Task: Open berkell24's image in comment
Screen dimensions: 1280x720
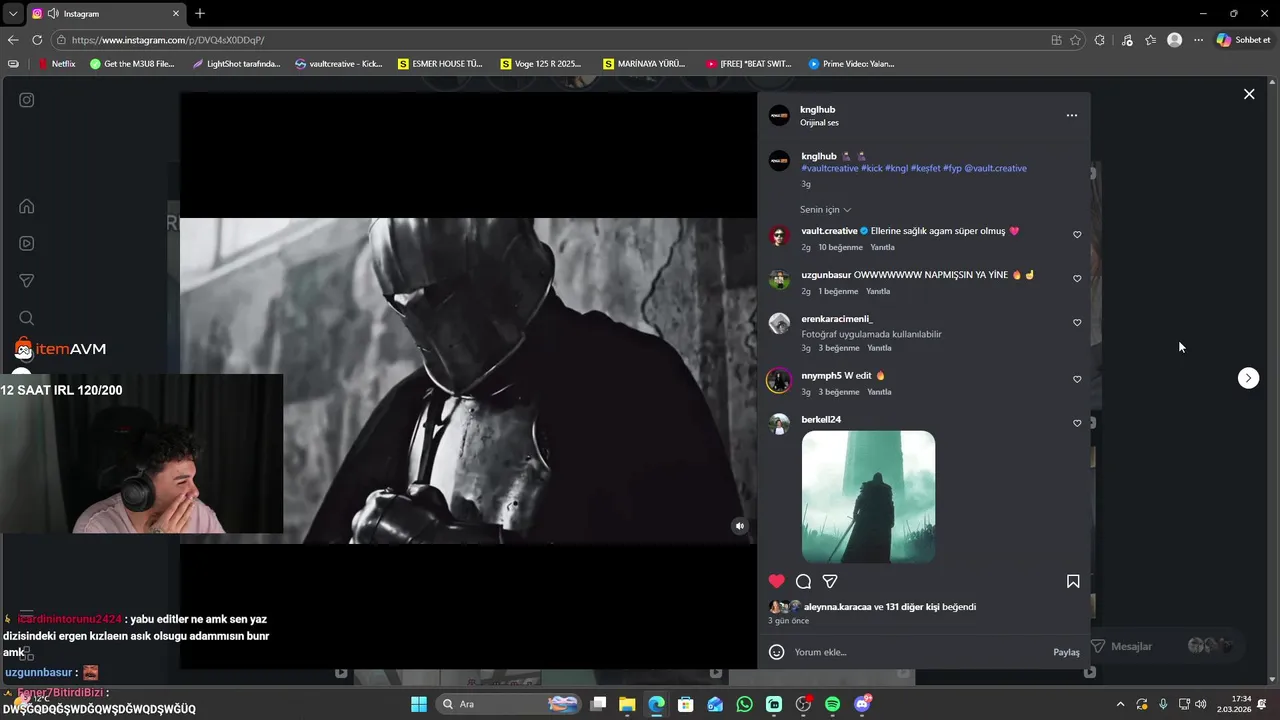Action: [868, 497]
